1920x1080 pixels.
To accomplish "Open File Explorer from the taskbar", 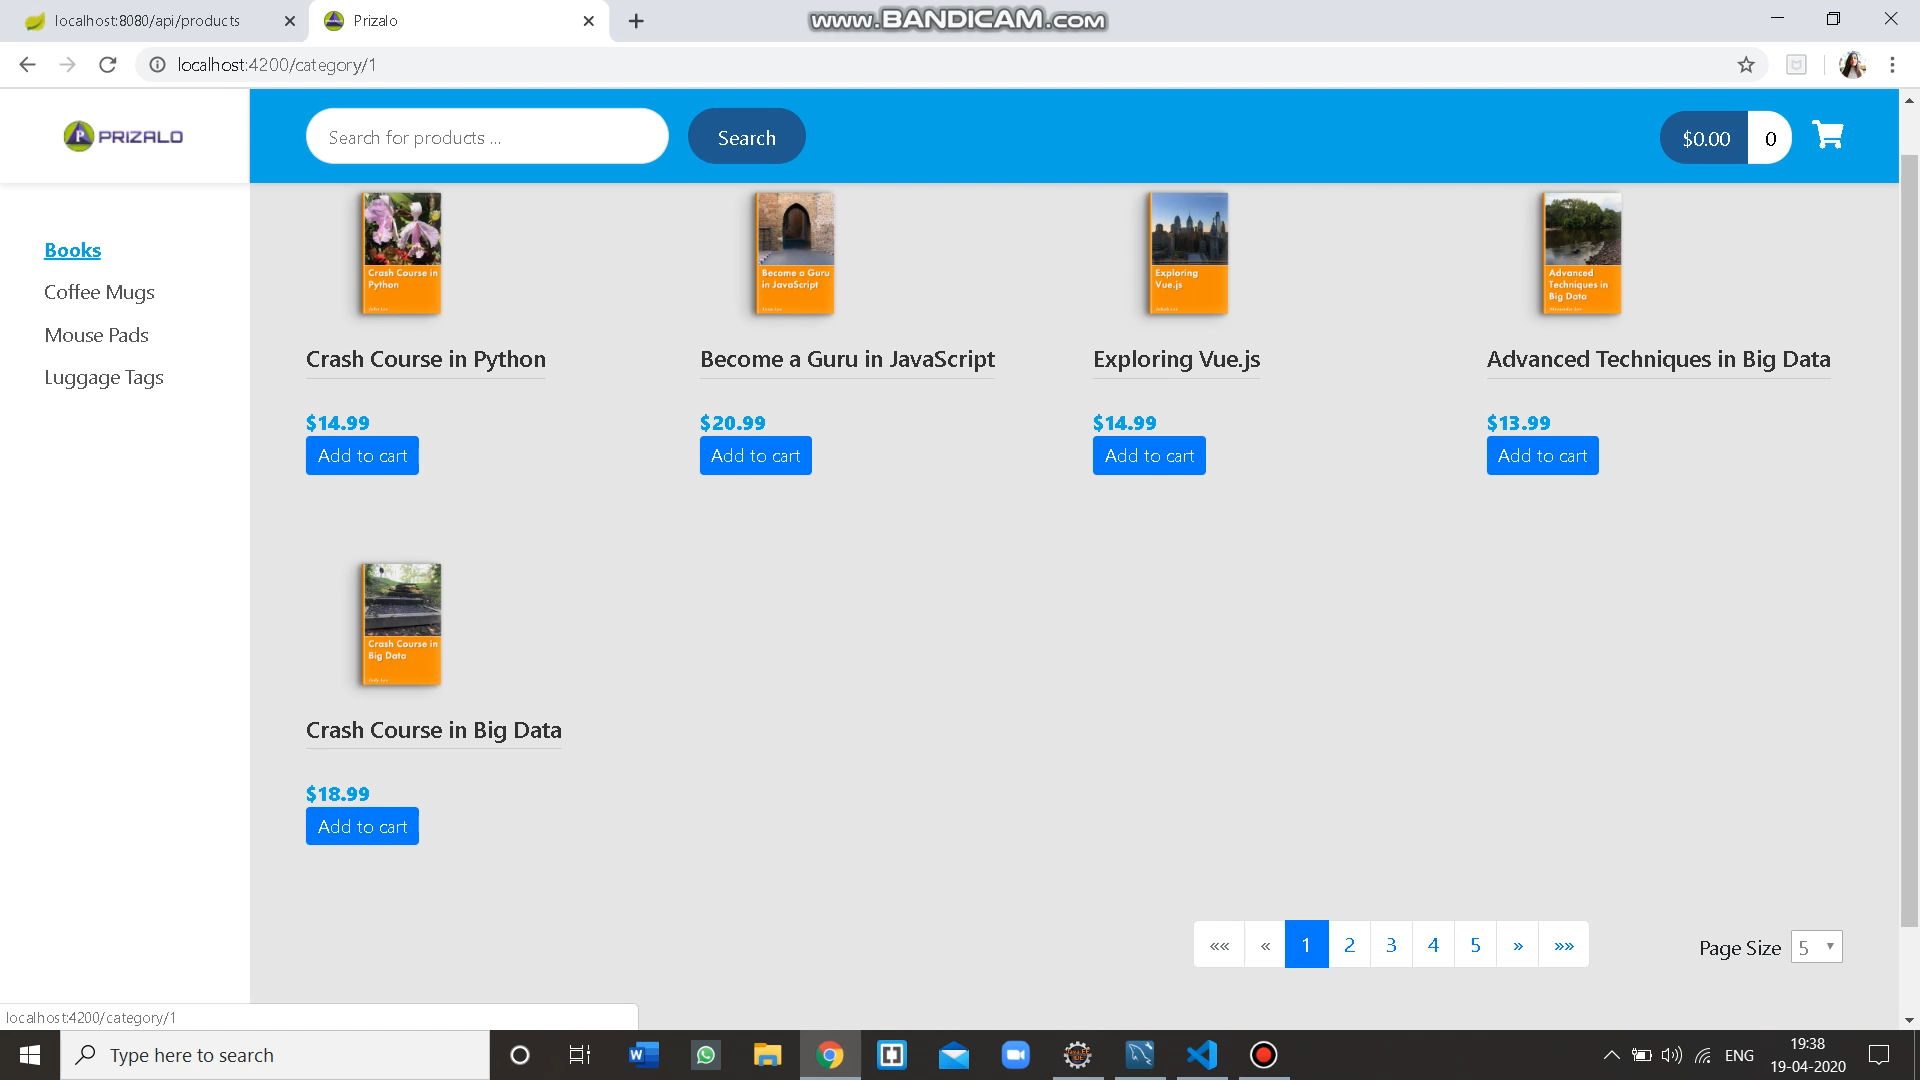I will coord(767,1055).
